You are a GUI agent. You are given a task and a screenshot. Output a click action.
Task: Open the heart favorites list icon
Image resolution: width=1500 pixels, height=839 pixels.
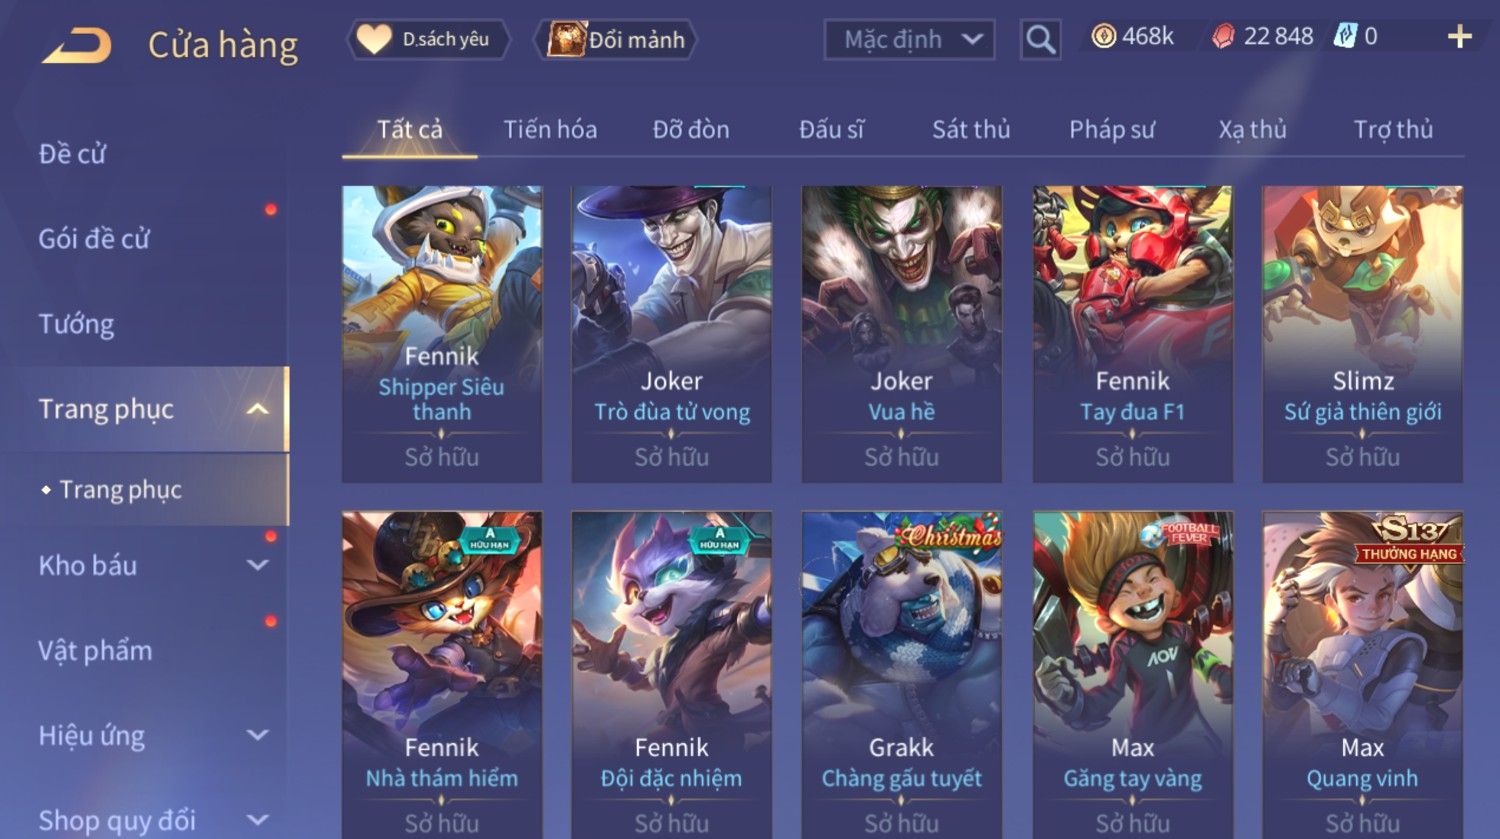click(374, 39)
